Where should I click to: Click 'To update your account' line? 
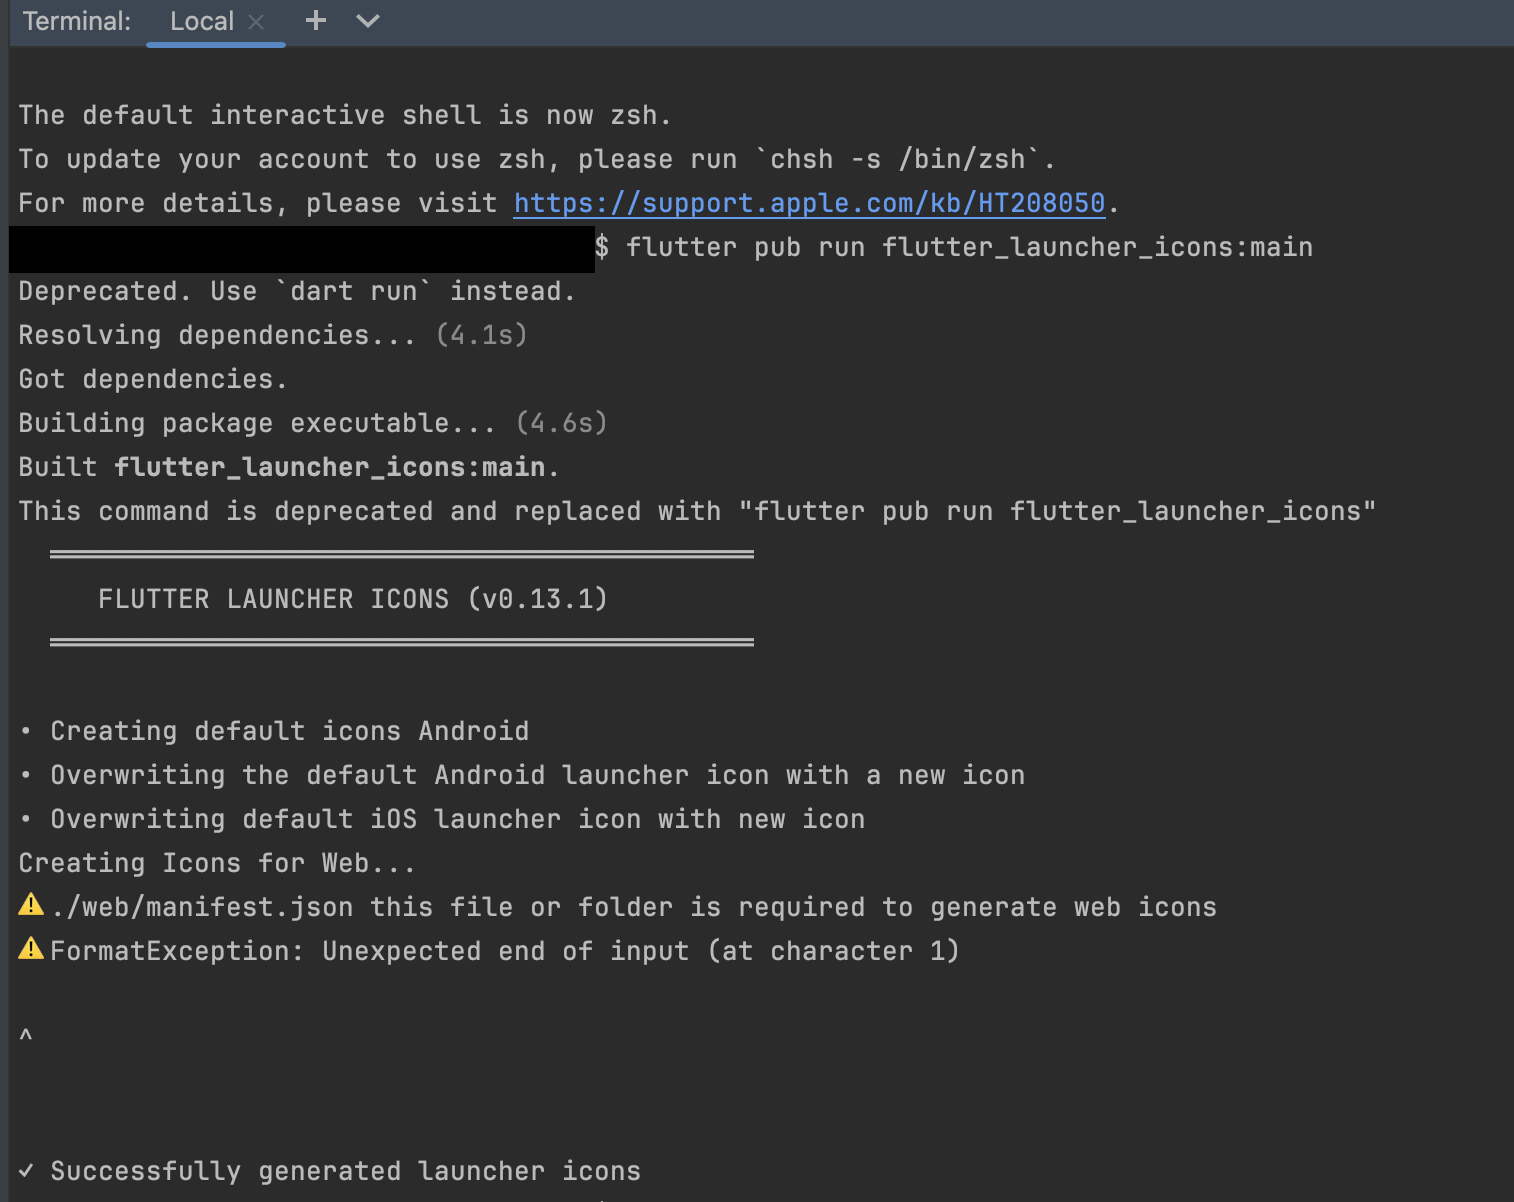point(537,159)
